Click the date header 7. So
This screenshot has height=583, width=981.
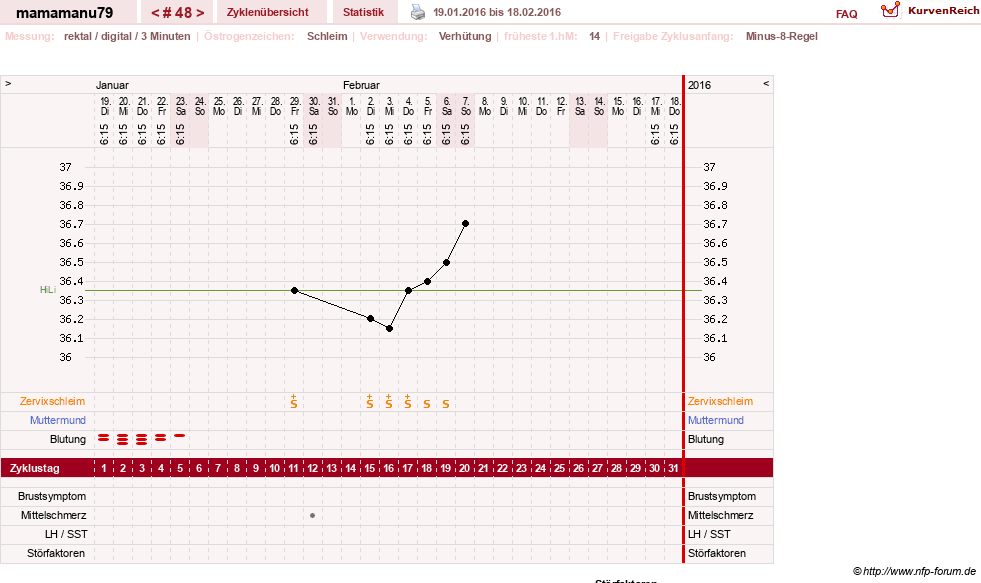(x=465, y=106)
